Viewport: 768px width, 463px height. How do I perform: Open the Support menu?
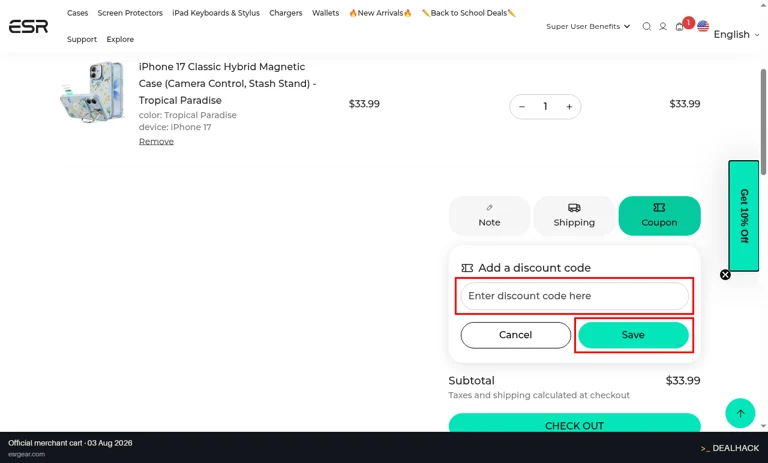[x=82, y=39]
